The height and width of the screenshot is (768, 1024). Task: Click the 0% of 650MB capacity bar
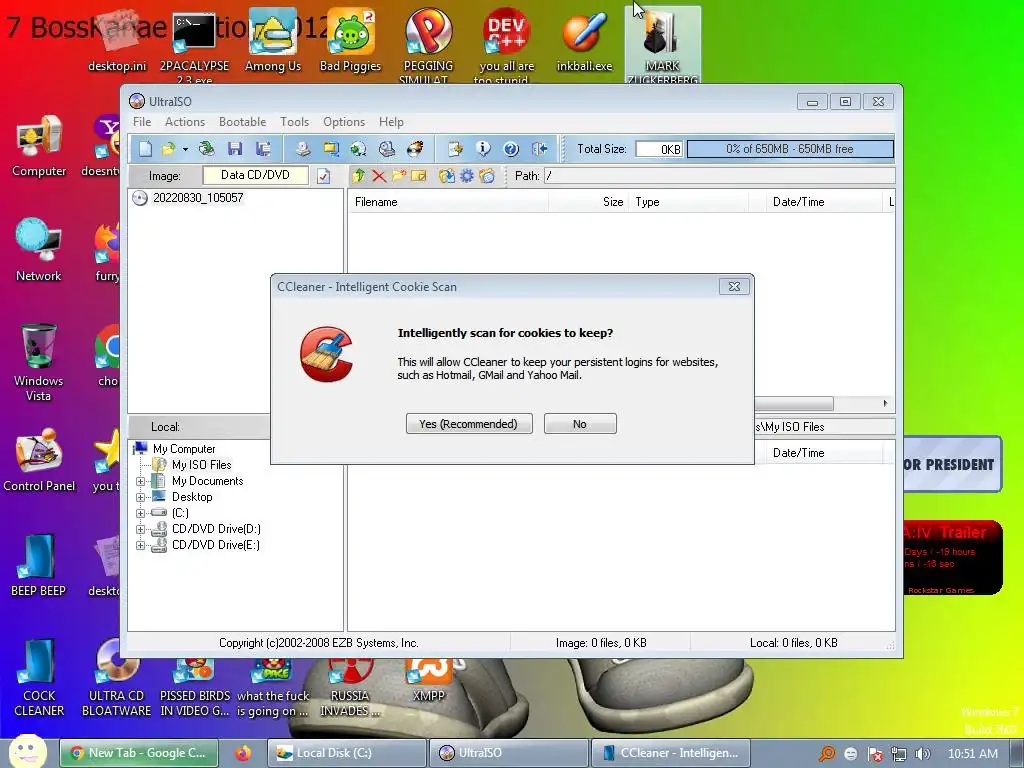tap(790, 149)
